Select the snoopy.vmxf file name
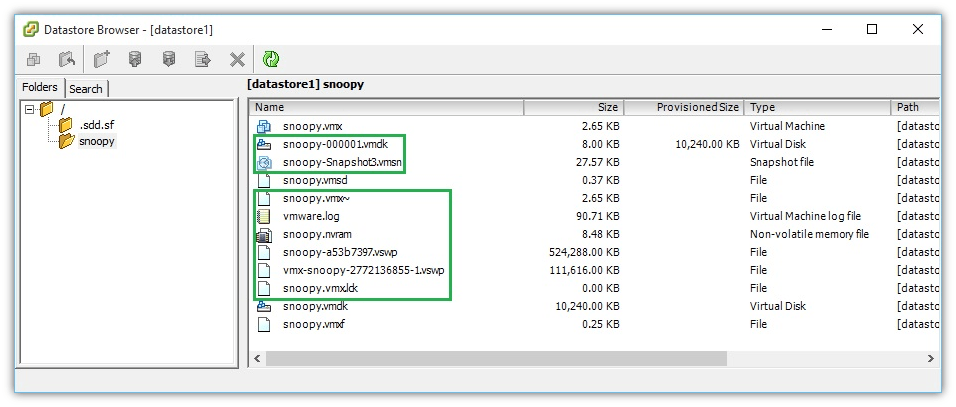 [x=315, y=324]
